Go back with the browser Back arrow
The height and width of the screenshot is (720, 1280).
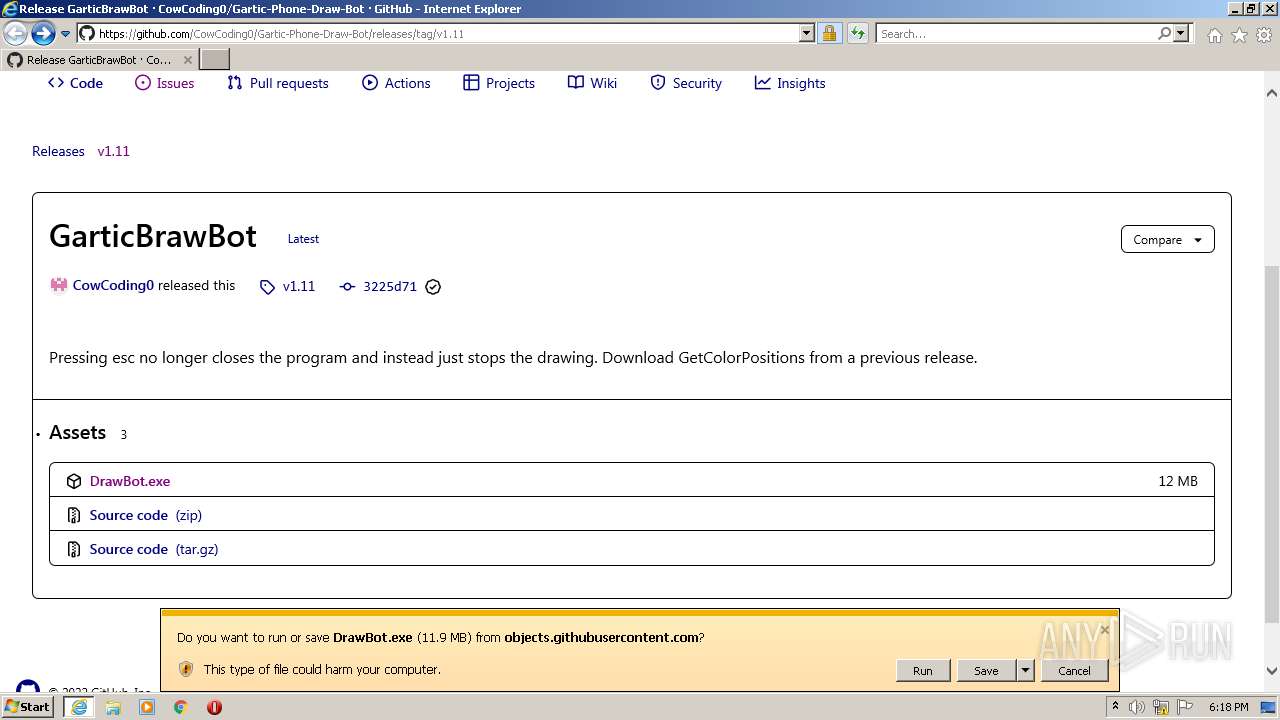(16, 33)
